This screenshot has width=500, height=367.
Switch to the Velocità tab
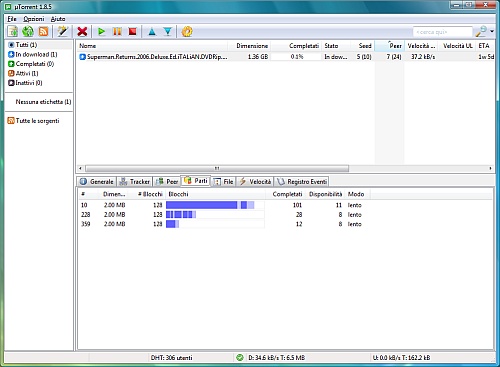[255, 182]
